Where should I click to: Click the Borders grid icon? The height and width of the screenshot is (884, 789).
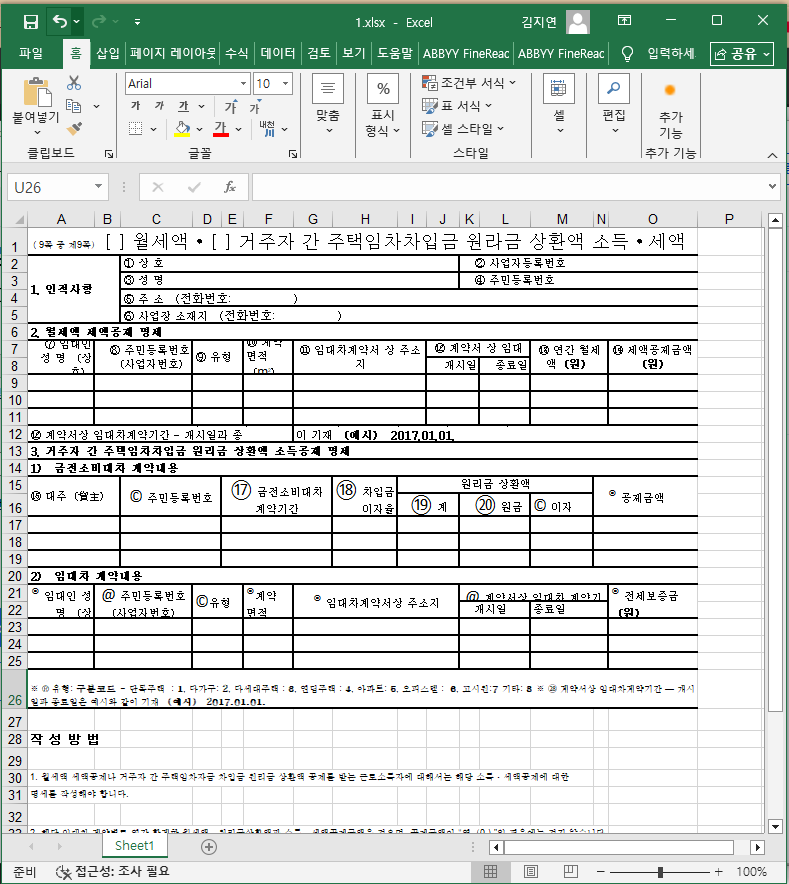(x=135, y=129)
